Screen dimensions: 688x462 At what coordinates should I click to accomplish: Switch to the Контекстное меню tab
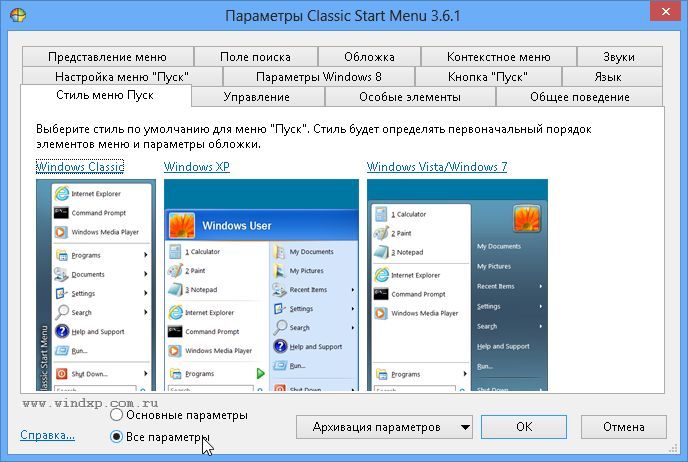pos(498,57)
